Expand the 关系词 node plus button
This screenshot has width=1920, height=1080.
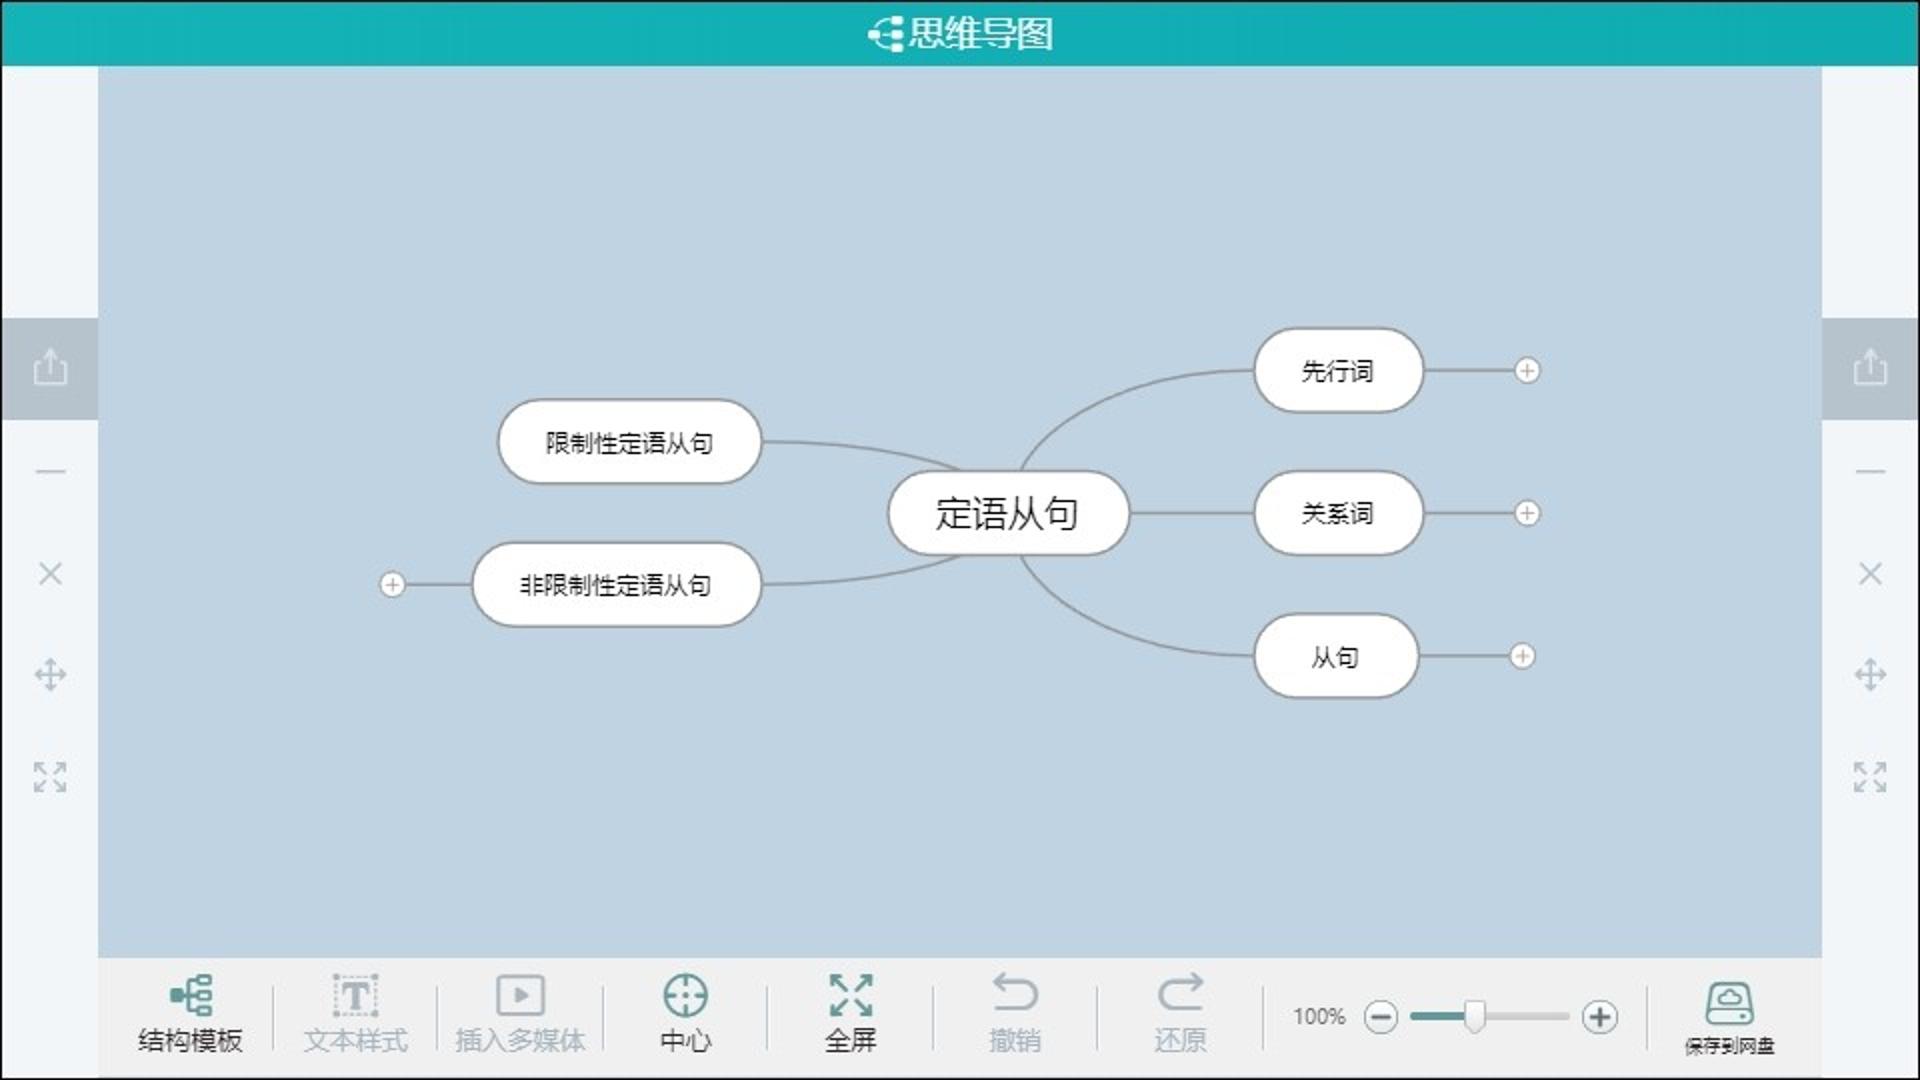coord(1527,513)
